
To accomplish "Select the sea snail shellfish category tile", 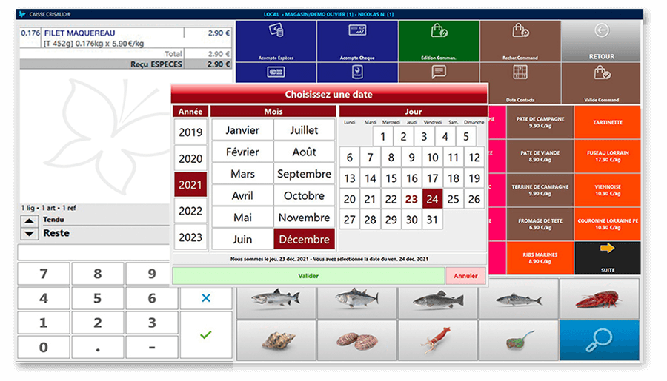I will [x=276, y=340].
